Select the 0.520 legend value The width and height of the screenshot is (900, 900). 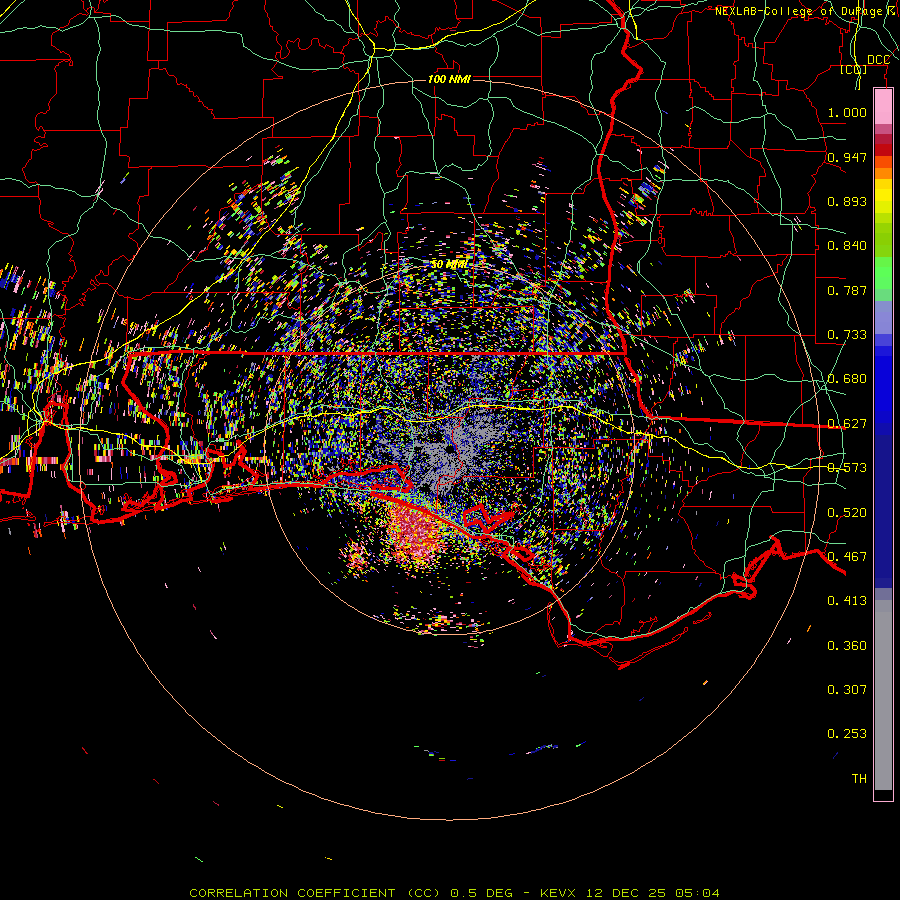point(847,513)
